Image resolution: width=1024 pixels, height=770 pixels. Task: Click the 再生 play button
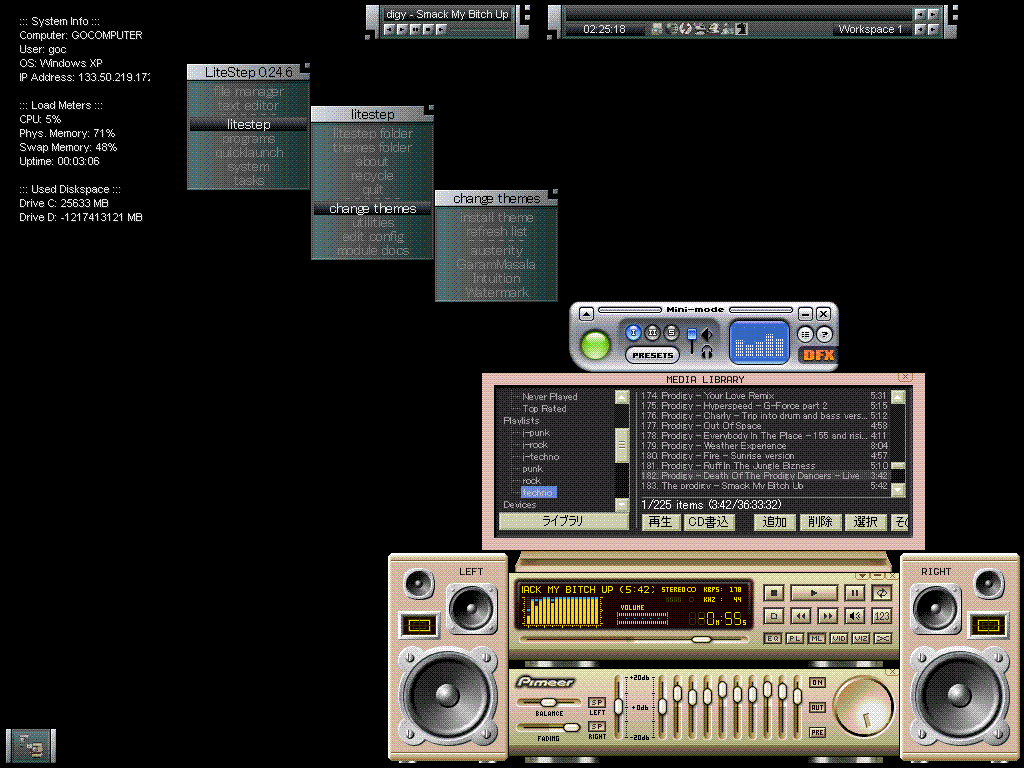coord(660,522)
